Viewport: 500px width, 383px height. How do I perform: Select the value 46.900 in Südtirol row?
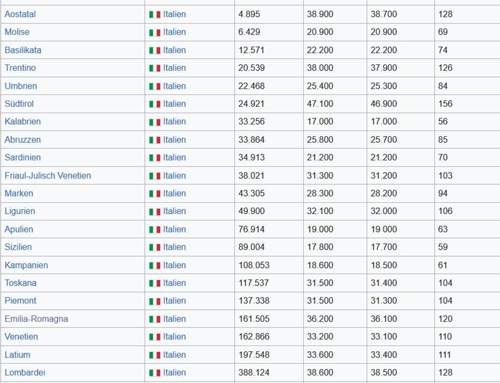coord(384,104)
